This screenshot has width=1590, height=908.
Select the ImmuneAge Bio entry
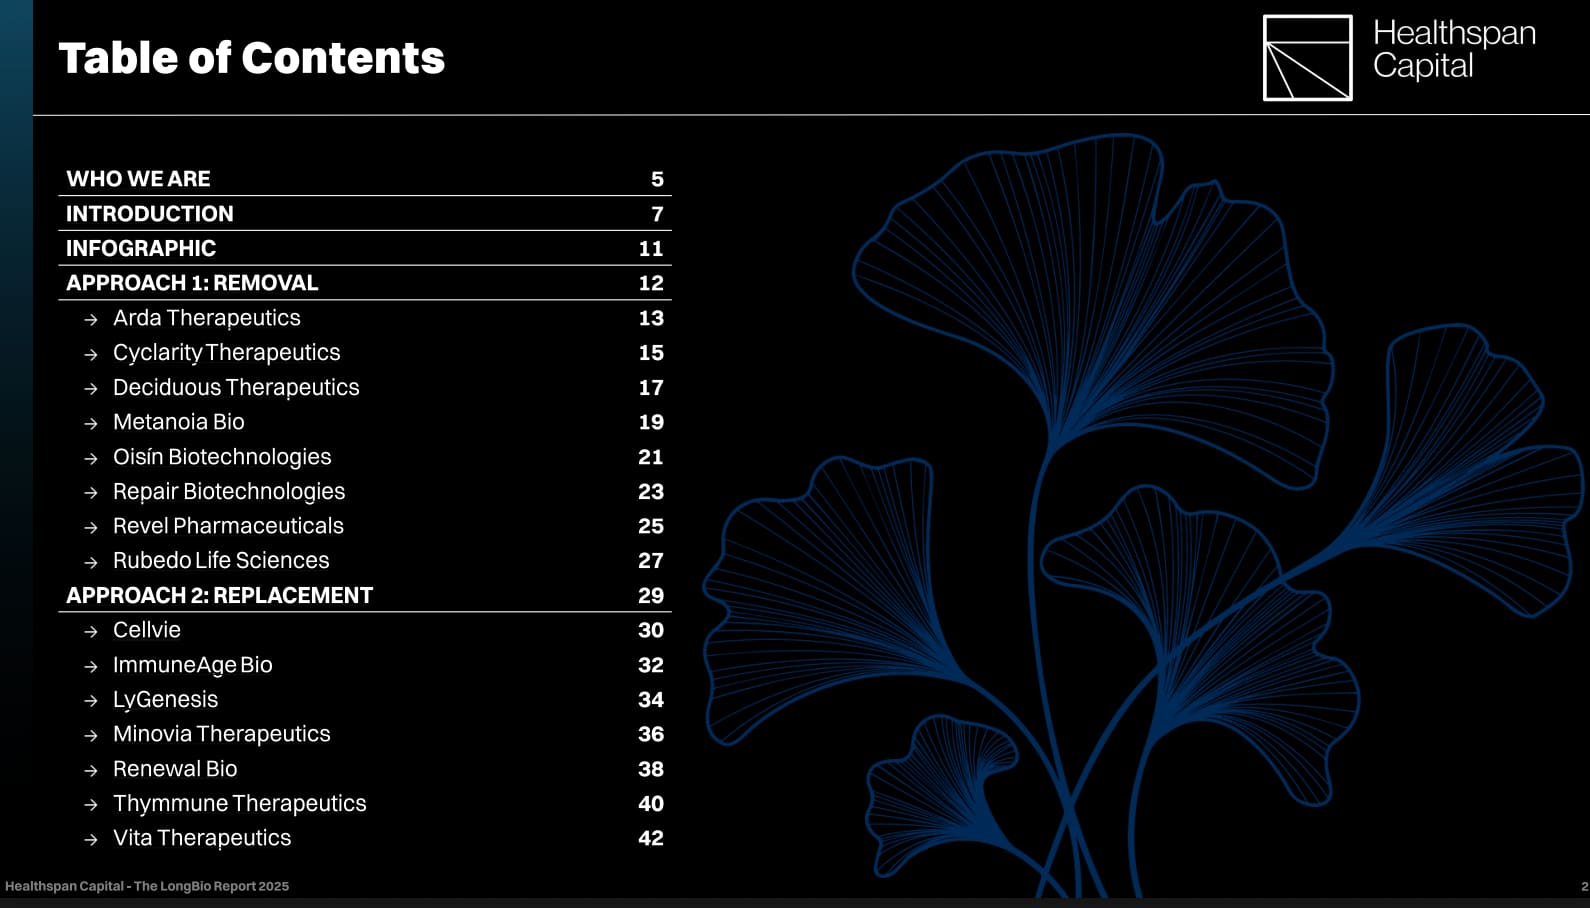(x=192, y=665)
